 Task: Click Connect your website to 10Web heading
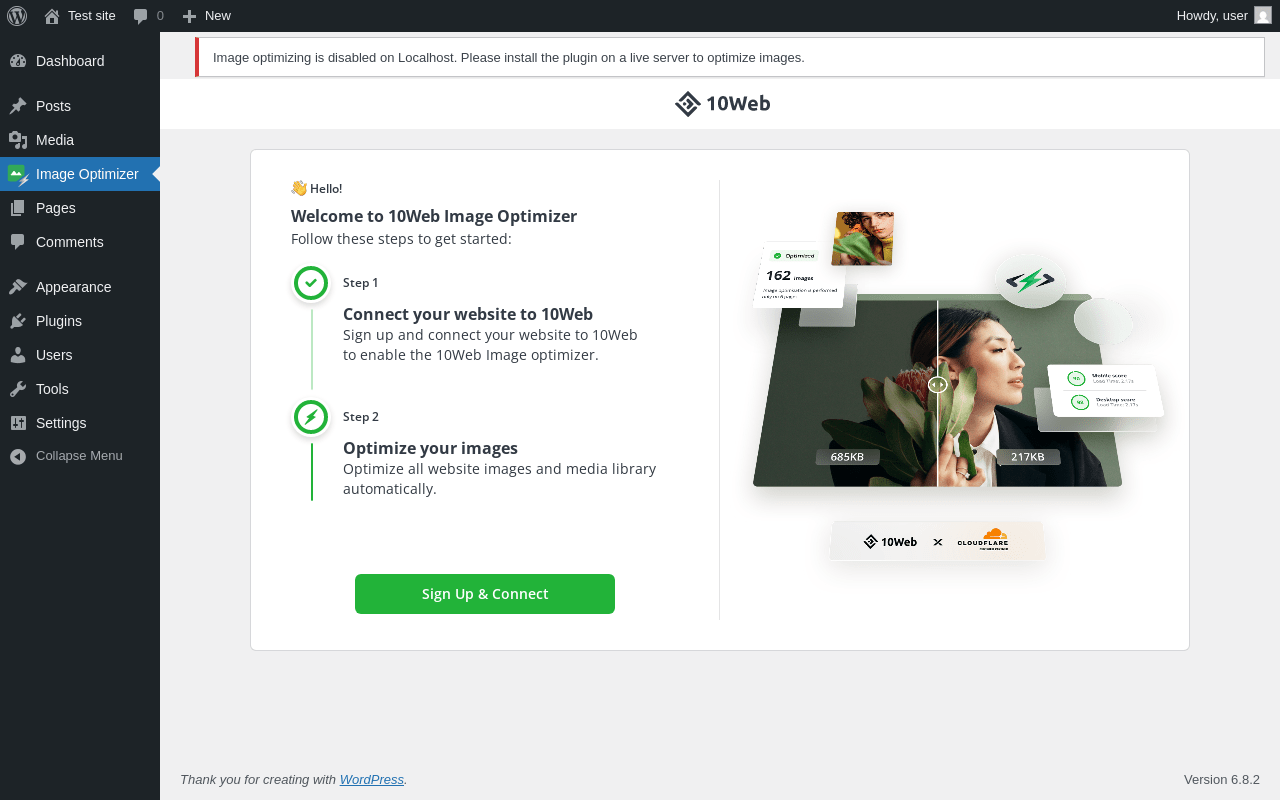coord(468,314)
